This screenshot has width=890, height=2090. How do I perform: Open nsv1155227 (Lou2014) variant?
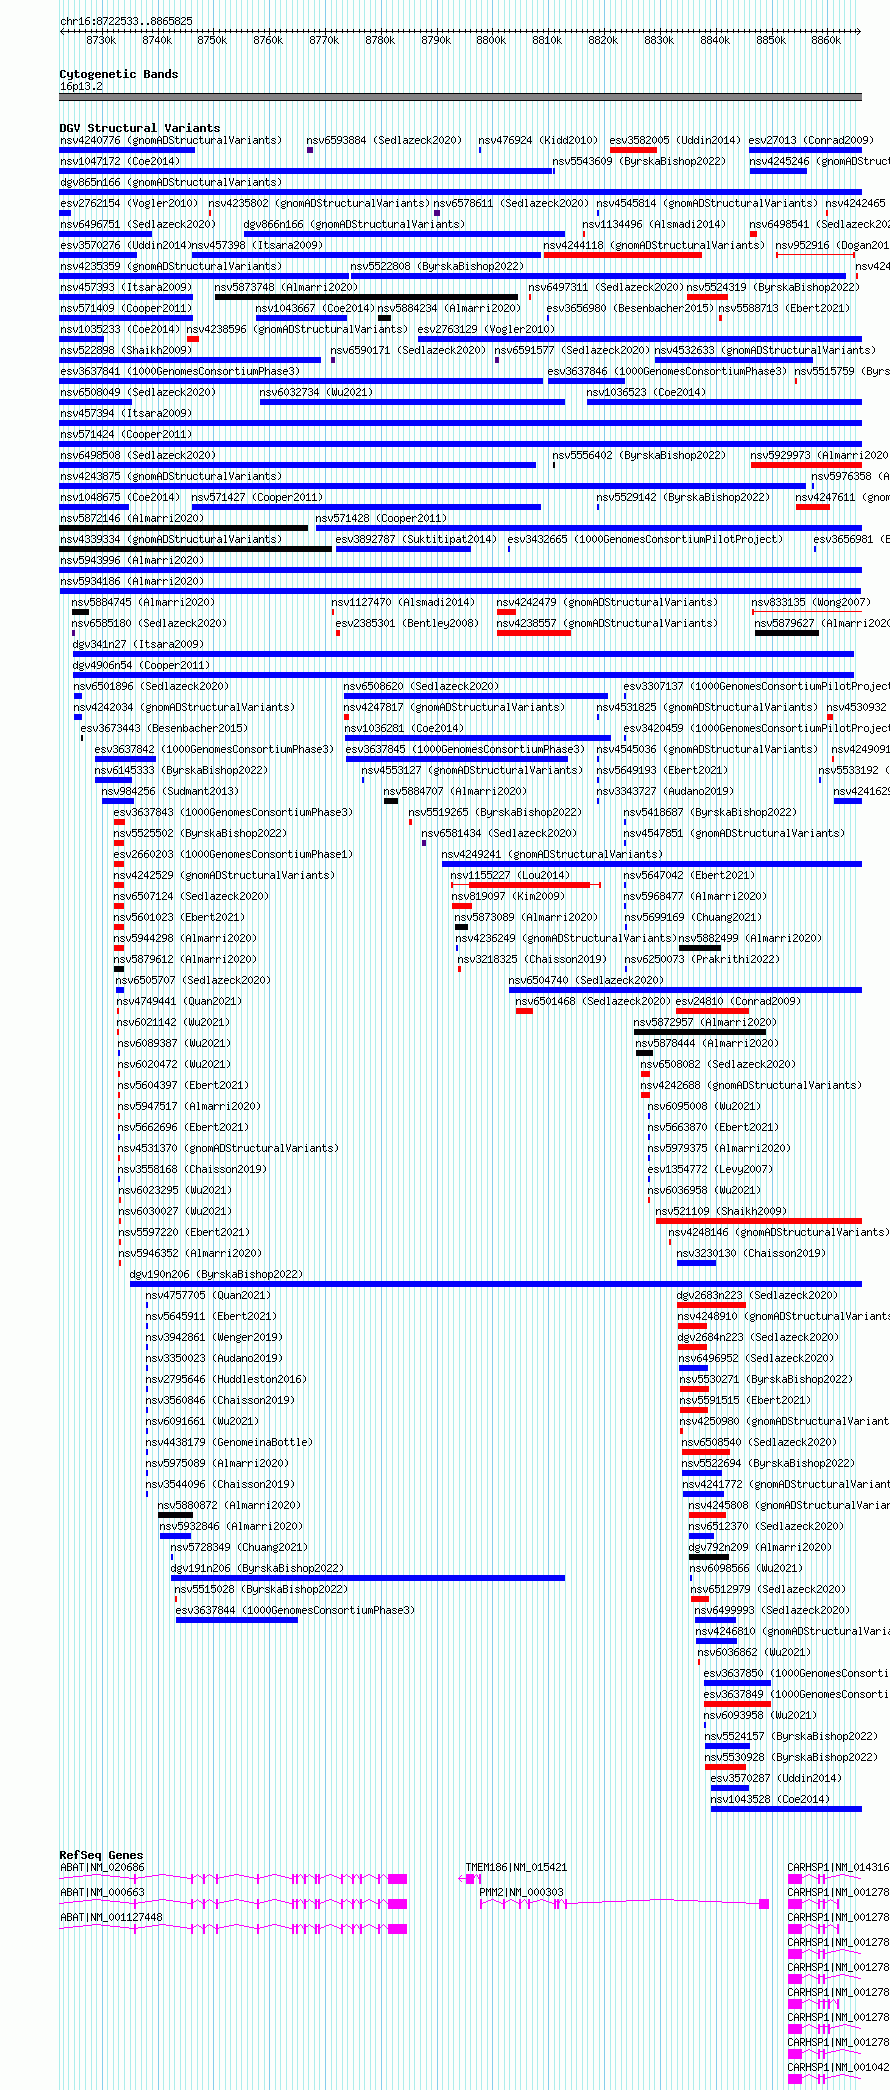511,875
